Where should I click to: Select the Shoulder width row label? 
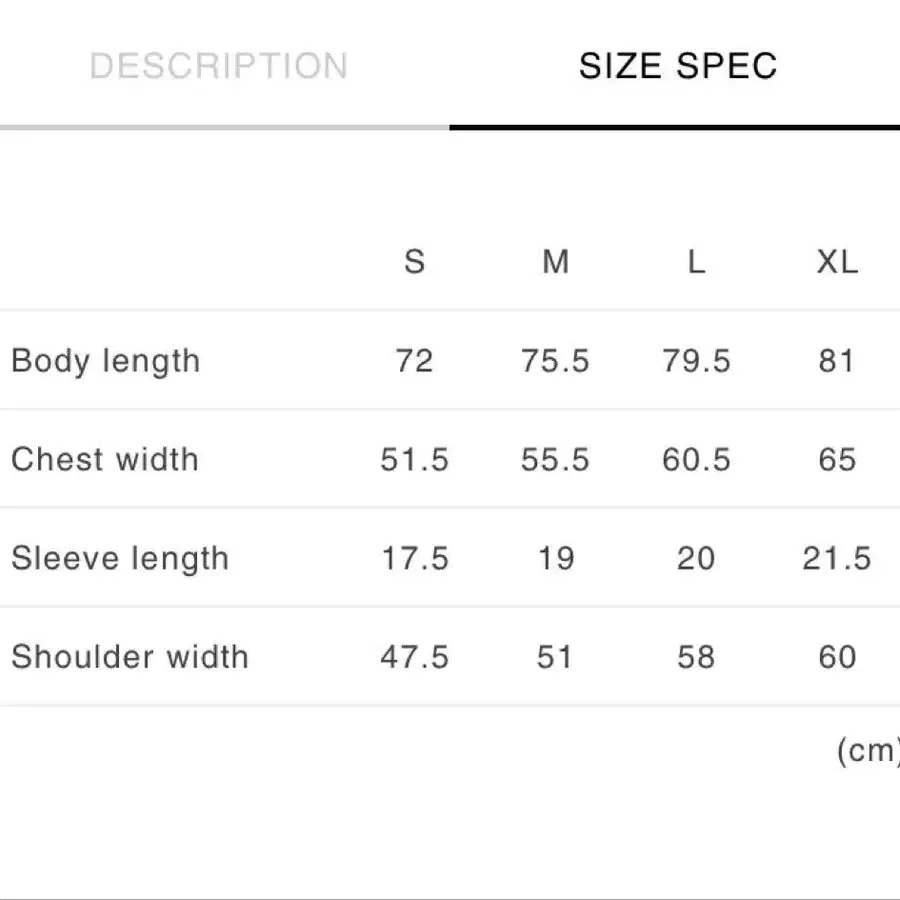coord(130,657)
